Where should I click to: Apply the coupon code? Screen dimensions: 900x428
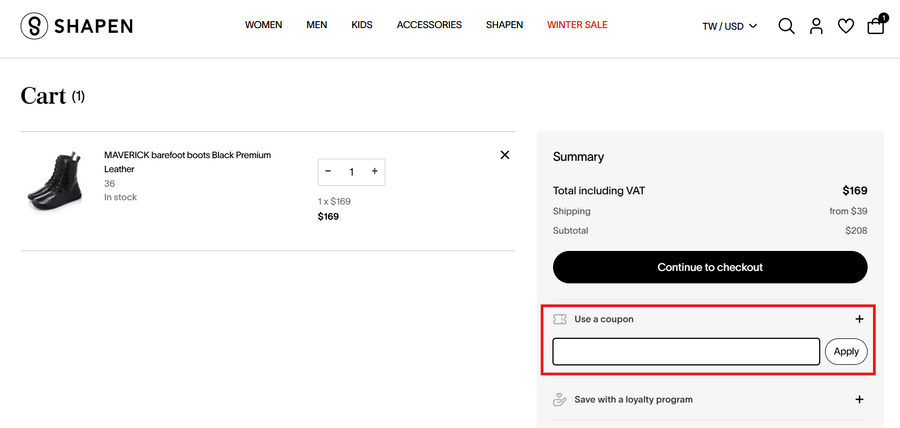point(846,352)
